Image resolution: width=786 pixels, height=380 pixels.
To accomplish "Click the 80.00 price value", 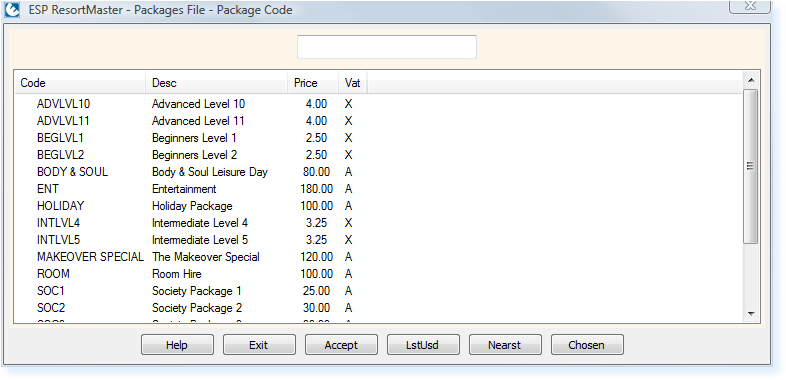I will click(316, 172).
